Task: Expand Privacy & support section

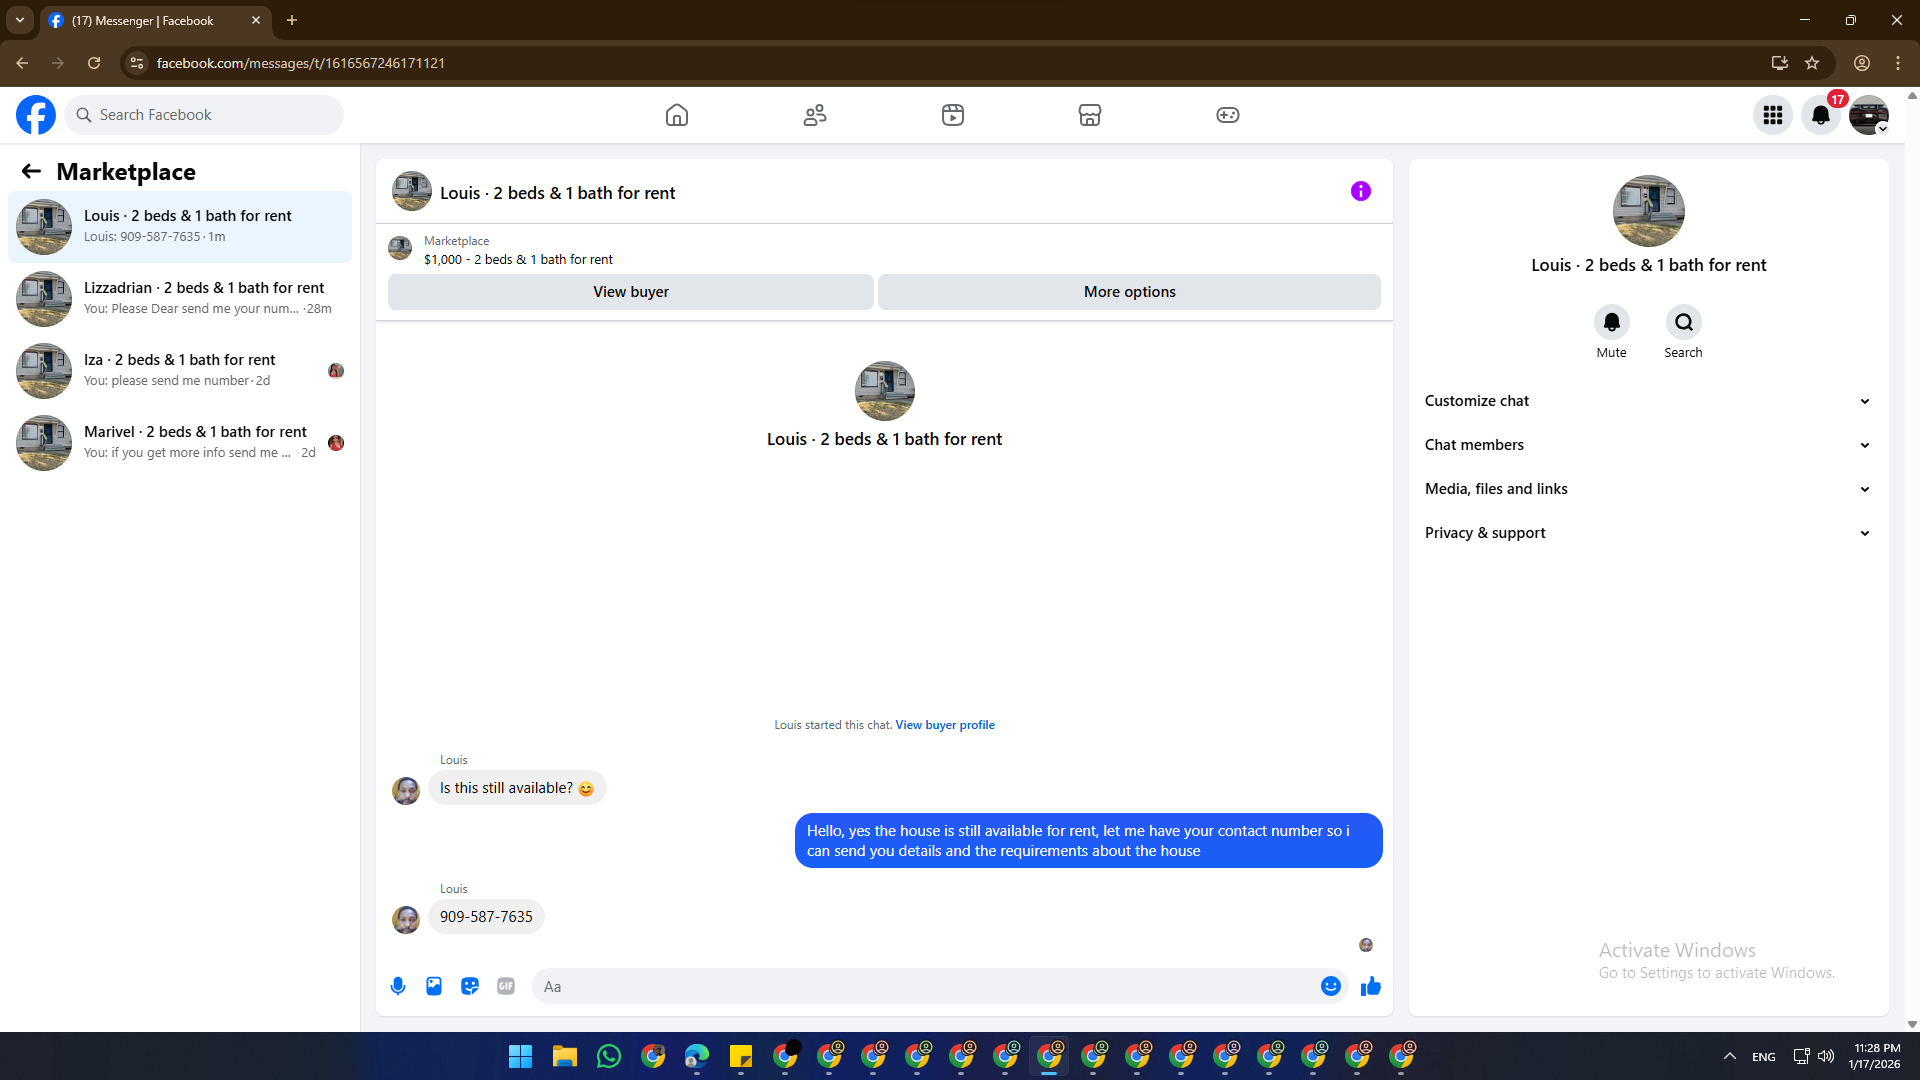Action: point(1647,533)
